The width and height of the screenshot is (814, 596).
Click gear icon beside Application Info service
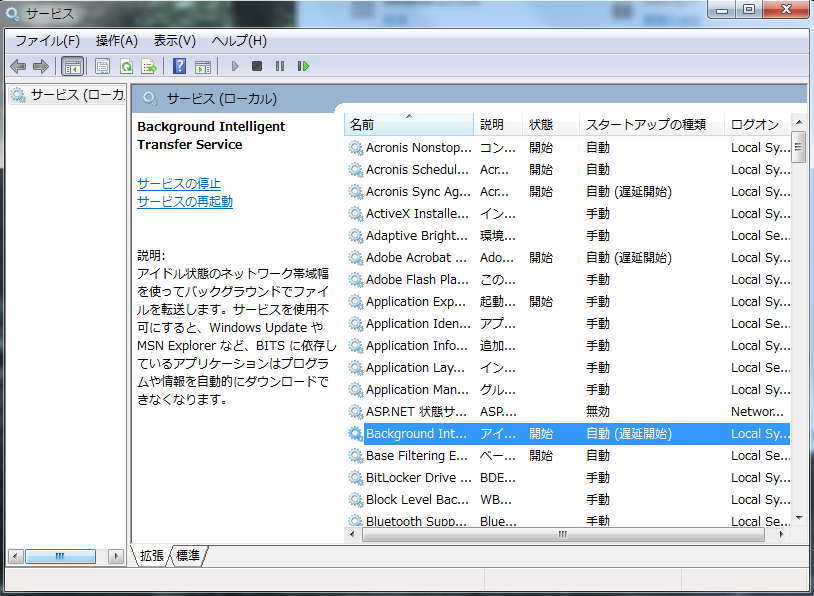pyautogui.click(x=355, y=346)
